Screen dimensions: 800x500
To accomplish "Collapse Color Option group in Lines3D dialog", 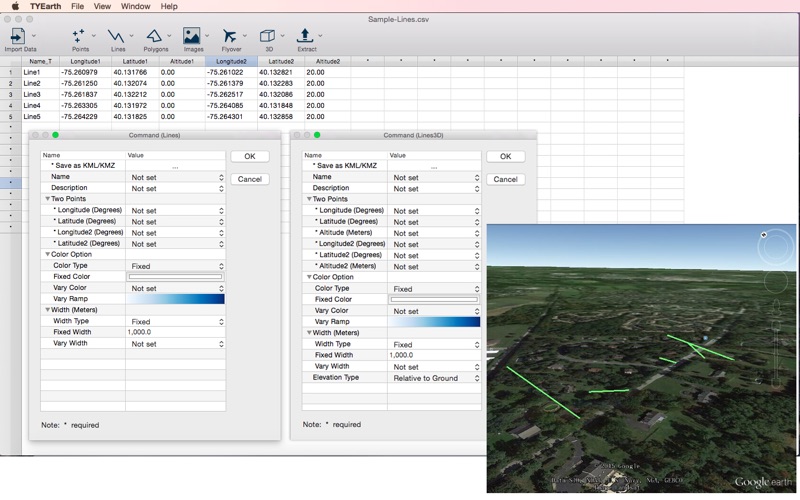I will [309, 277].
